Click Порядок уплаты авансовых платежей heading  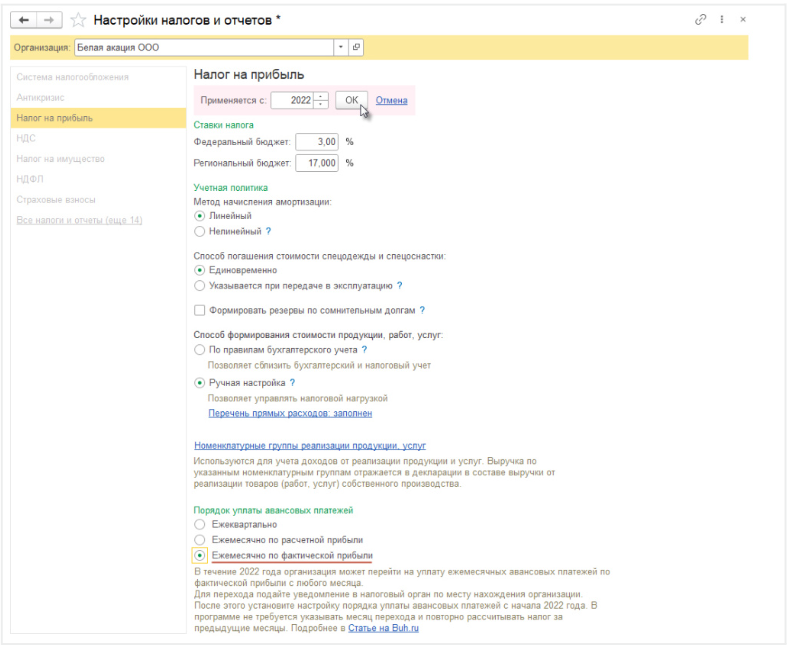tap(274, 510)
